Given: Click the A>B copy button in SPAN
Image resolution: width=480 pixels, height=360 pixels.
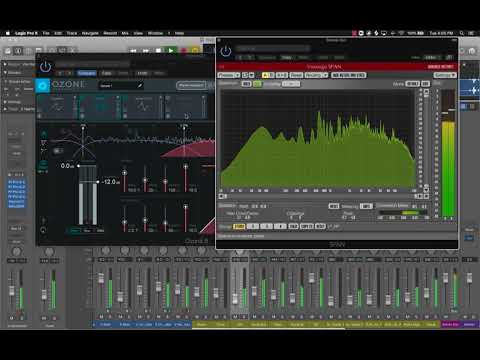Looking at the screenshot, I should (282, 75).
